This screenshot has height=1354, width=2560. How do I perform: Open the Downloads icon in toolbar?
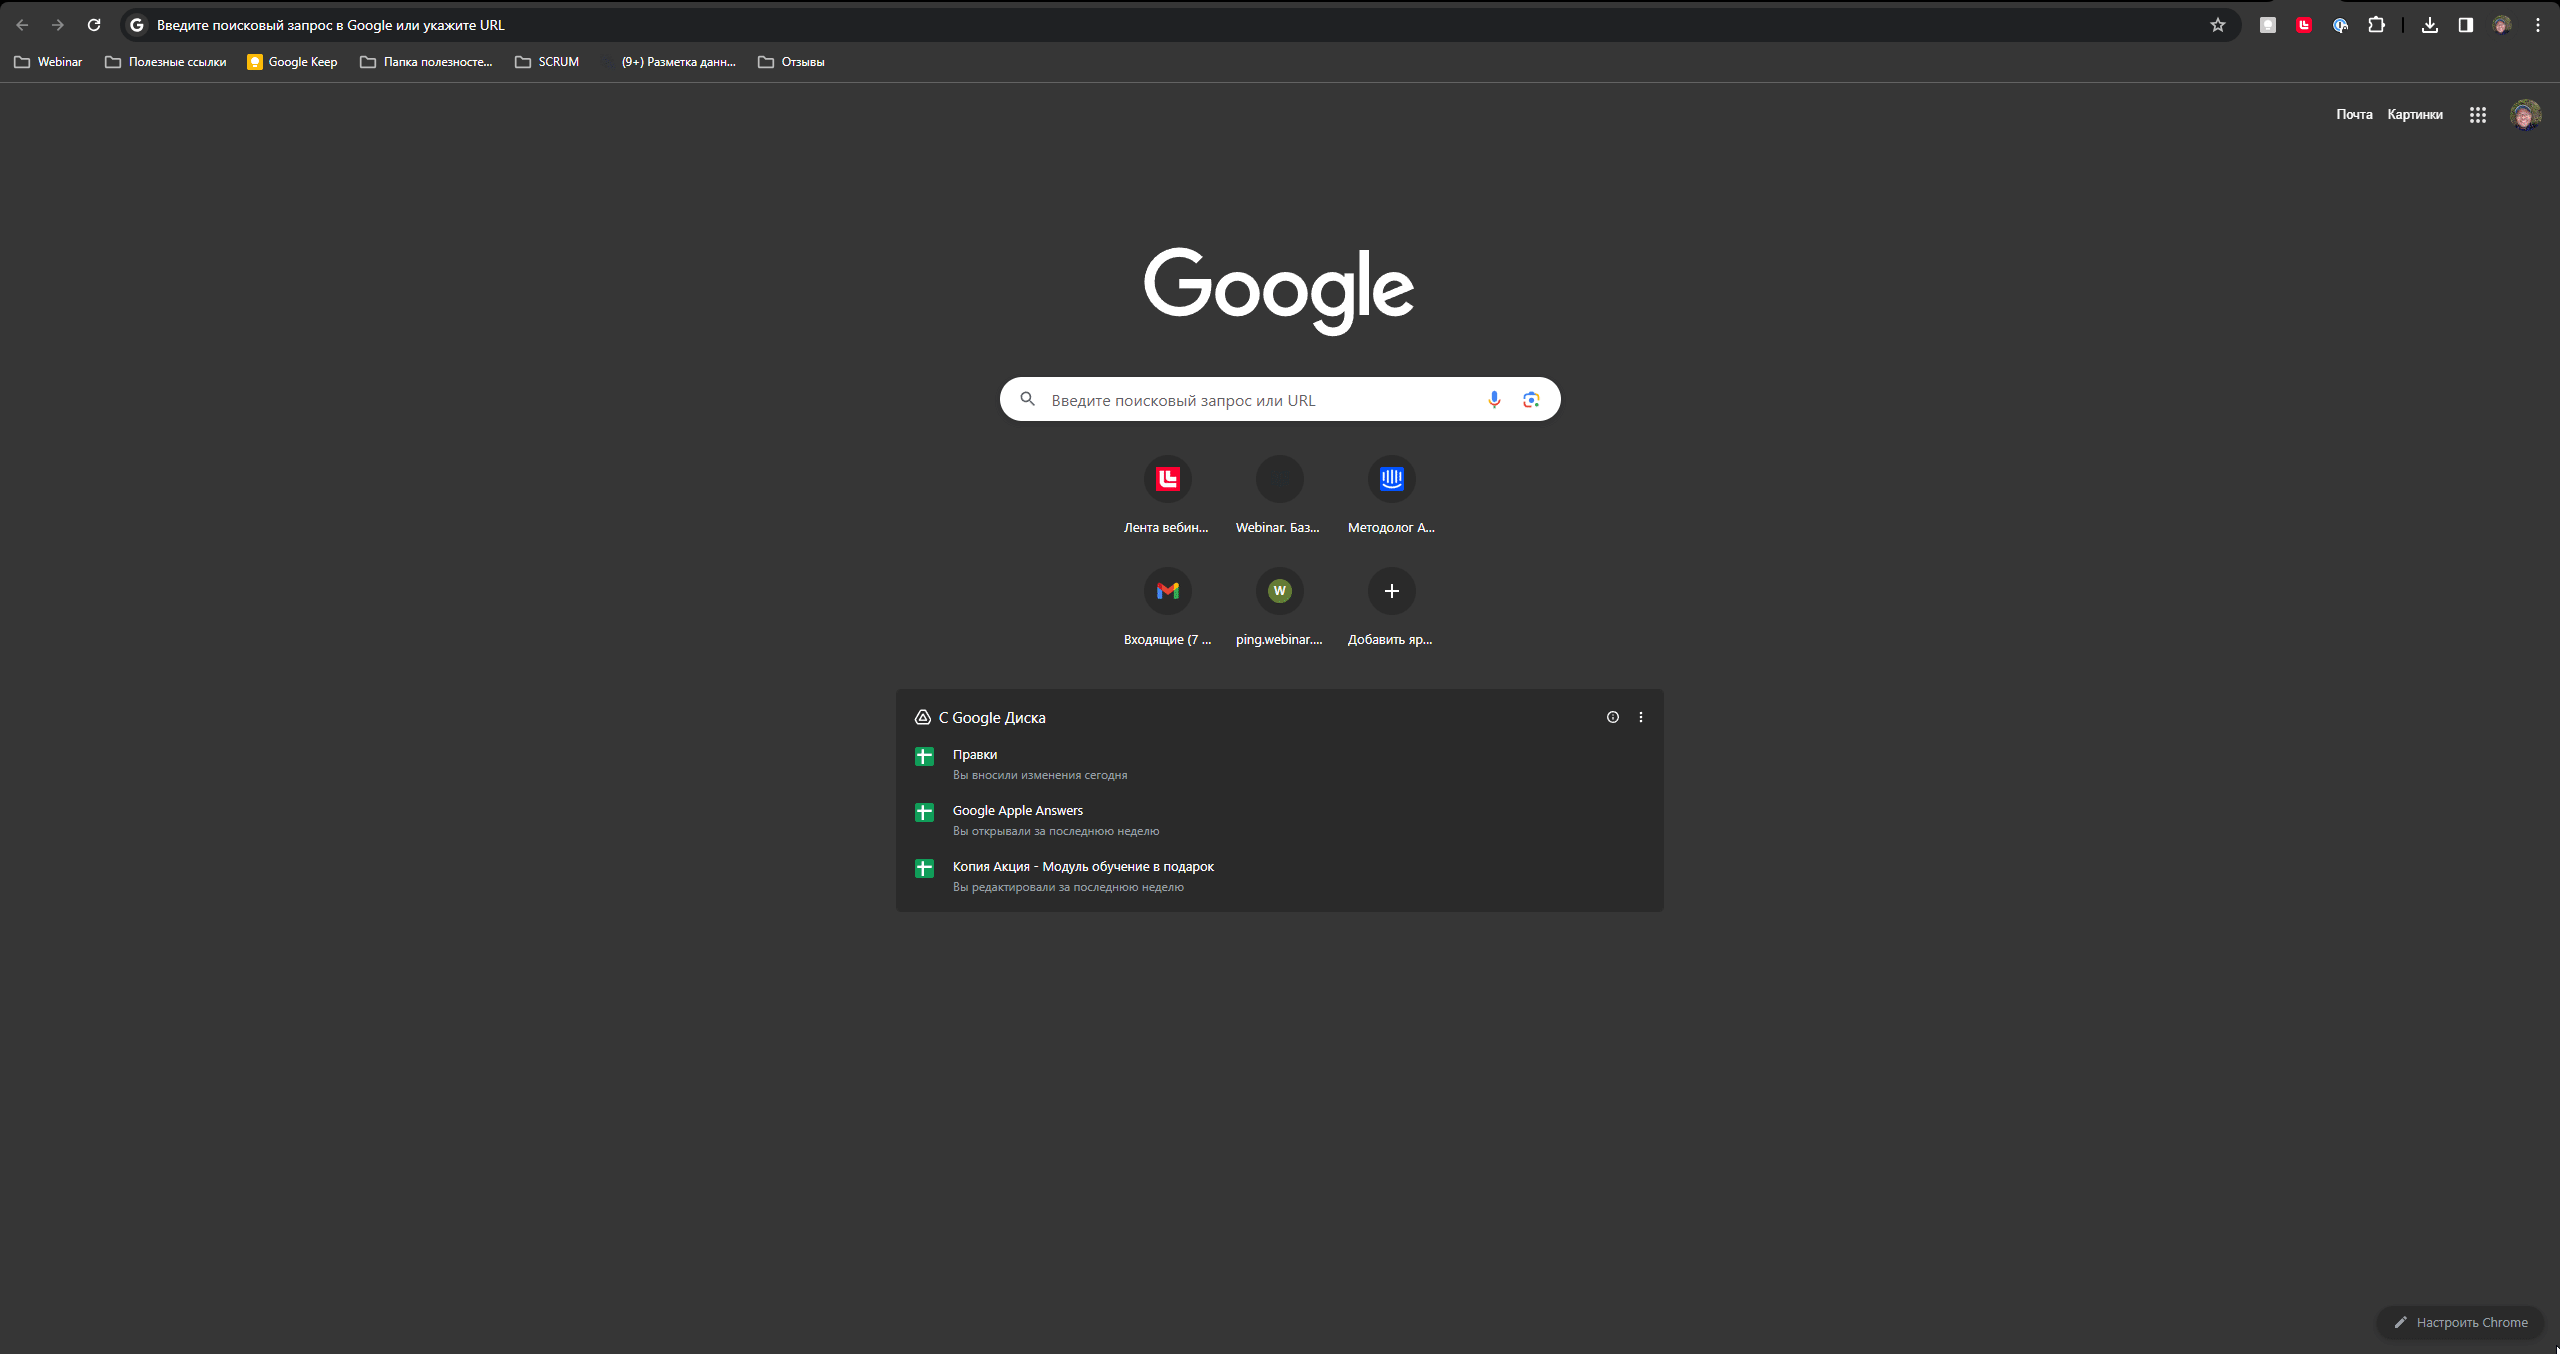pyautogui.click(x=2429, y=25)
